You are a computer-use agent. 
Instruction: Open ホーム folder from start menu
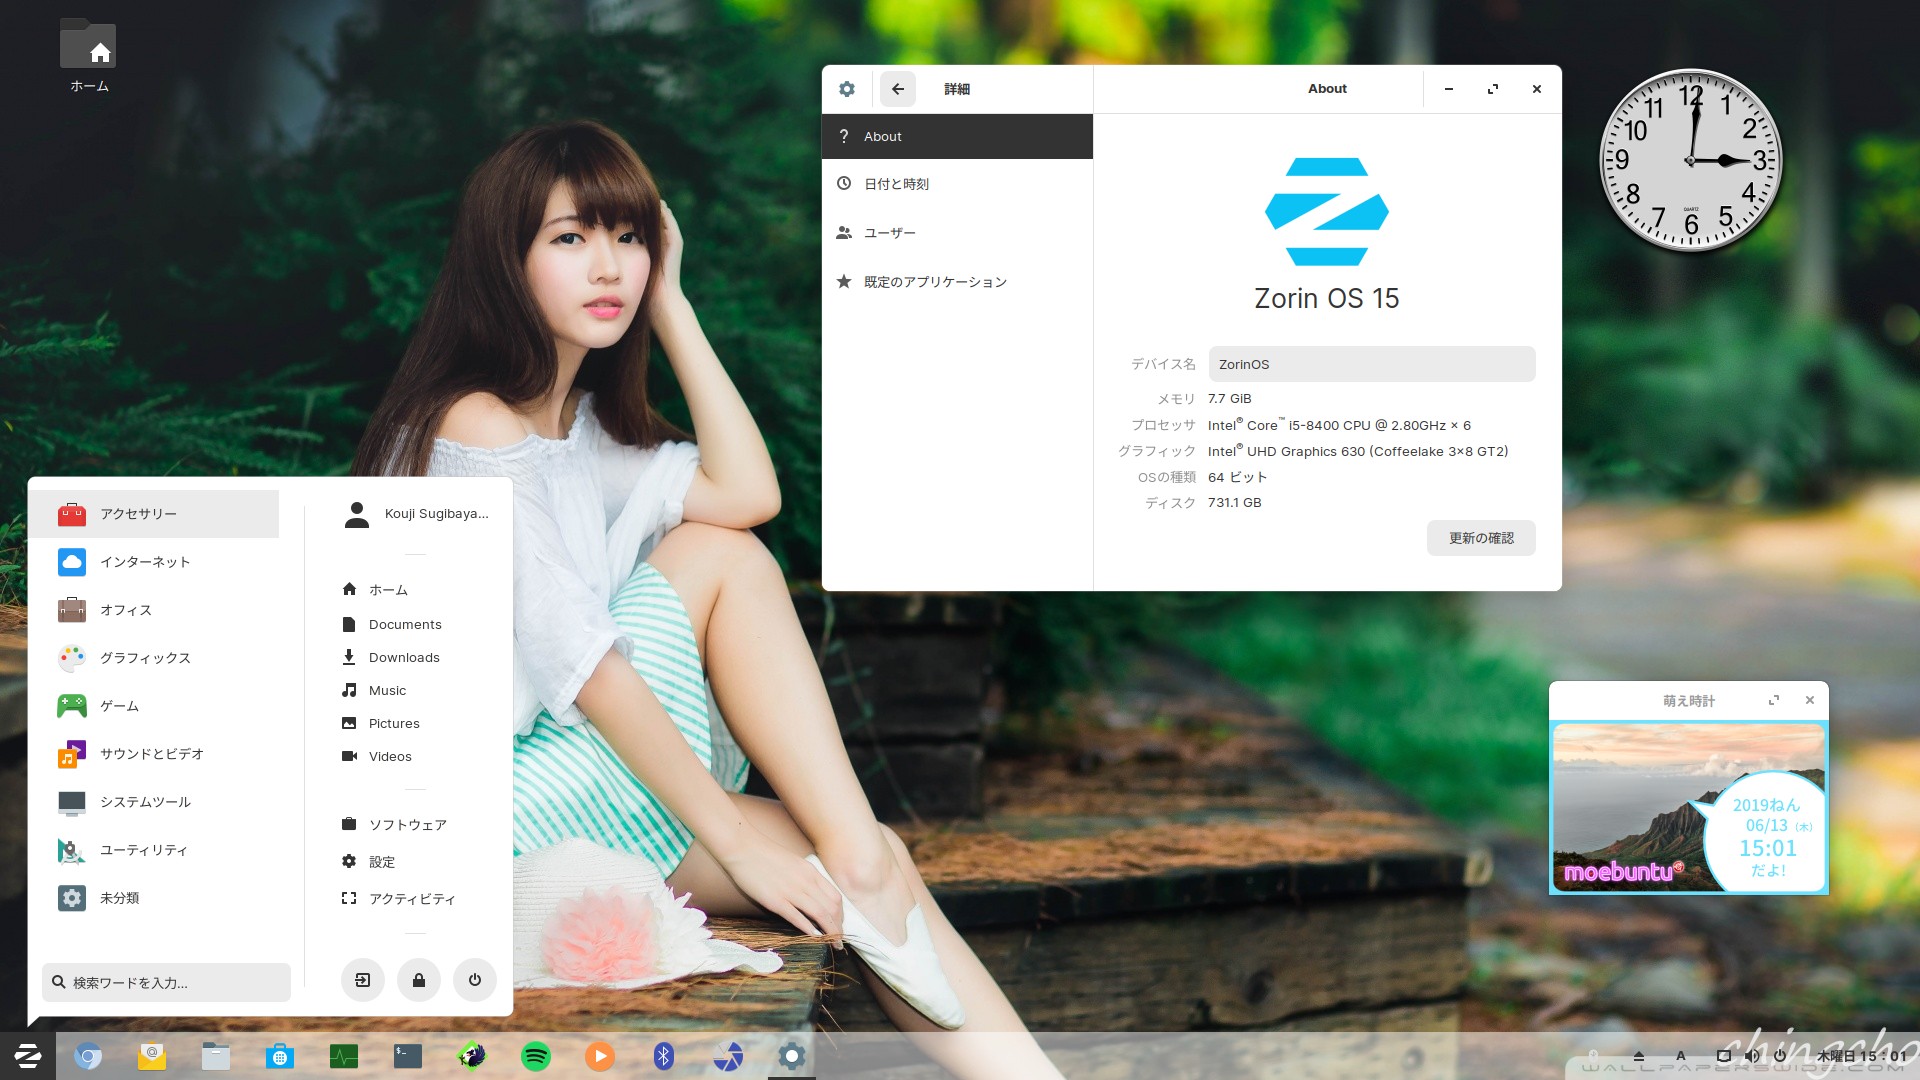point(375,590)
